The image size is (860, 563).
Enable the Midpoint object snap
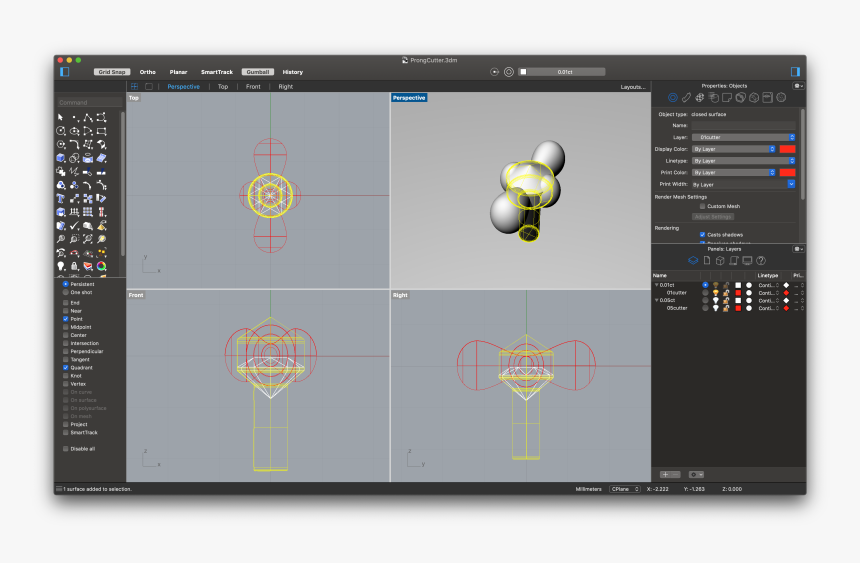pyautogui.click(x=66, y=327)
